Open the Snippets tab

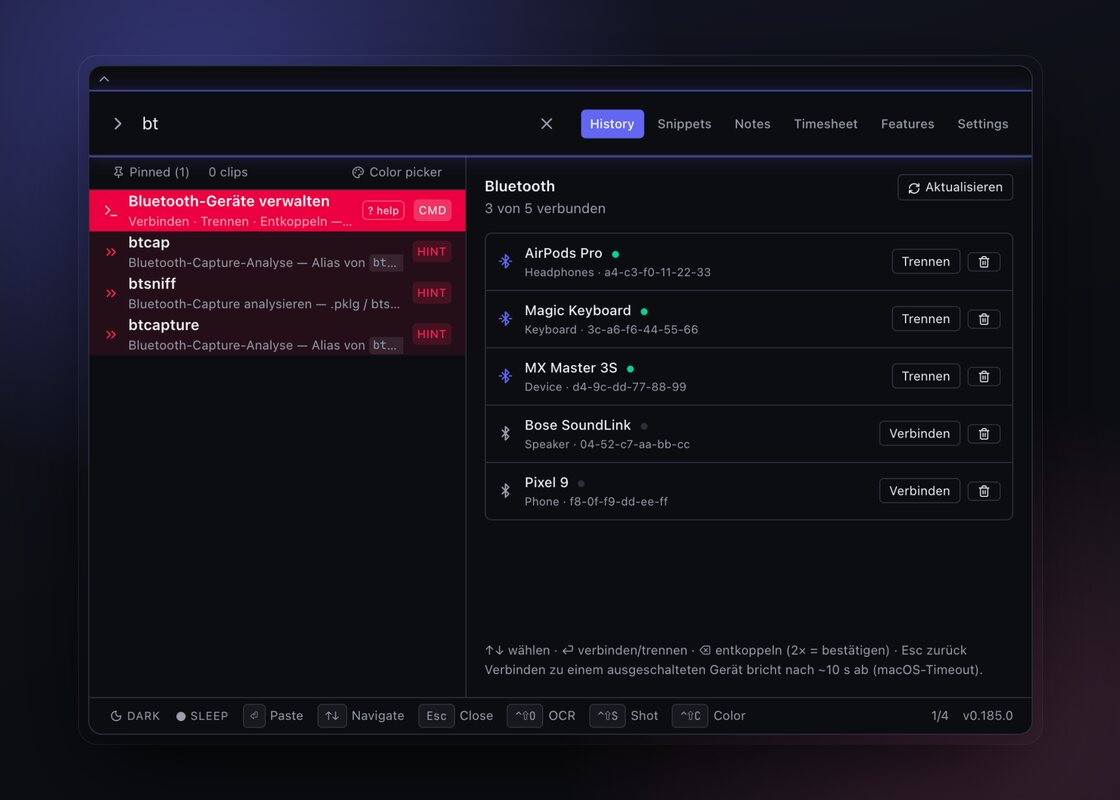click(684, 124)
